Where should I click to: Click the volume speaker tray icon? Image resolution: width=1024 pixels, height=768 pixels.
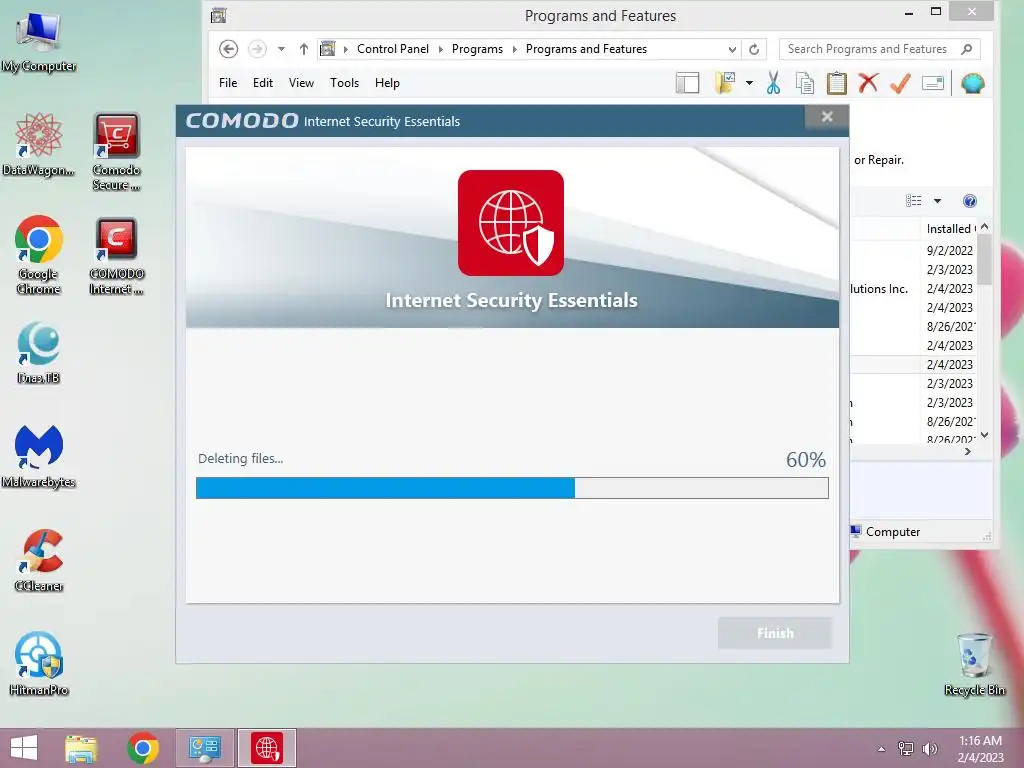tap(929, 748)
